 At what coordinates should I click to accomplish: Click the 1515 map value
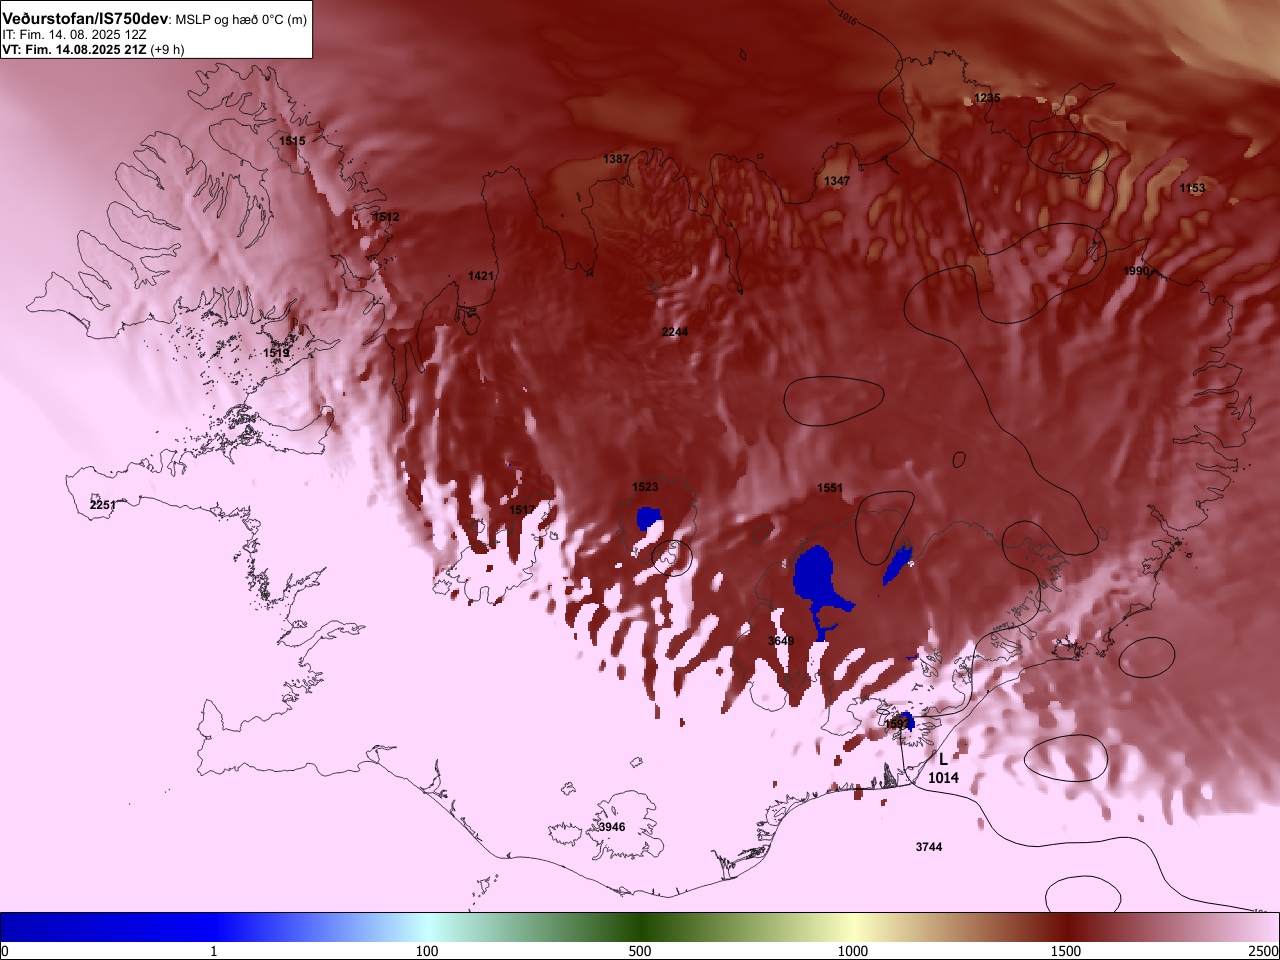coord(292,141)
